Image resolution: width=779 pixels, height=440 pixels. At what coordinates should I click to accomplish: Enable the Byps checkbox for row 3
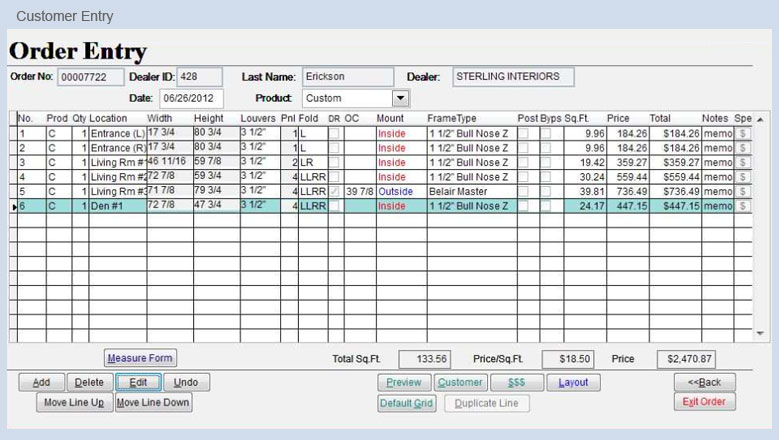[546, 162]
